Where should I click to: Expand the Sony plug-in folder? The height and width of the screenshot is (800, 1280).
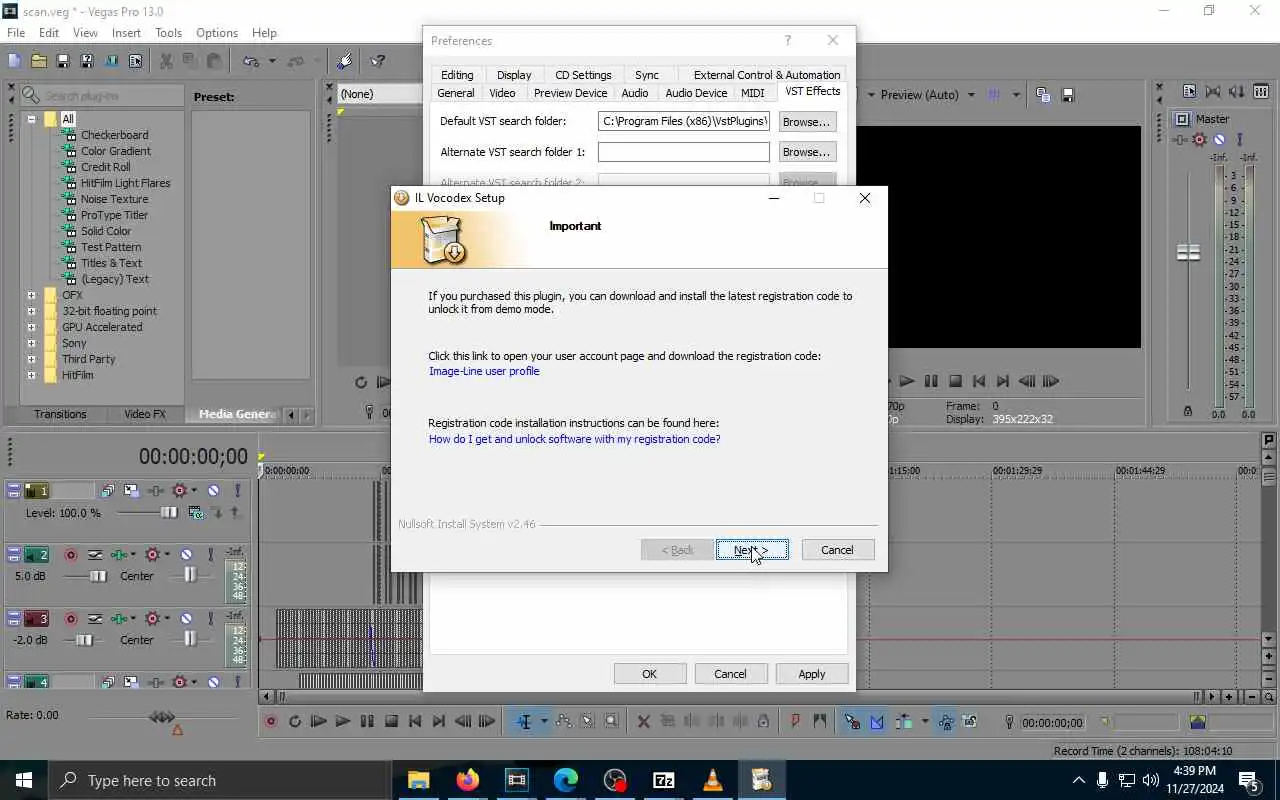(31, 343)
